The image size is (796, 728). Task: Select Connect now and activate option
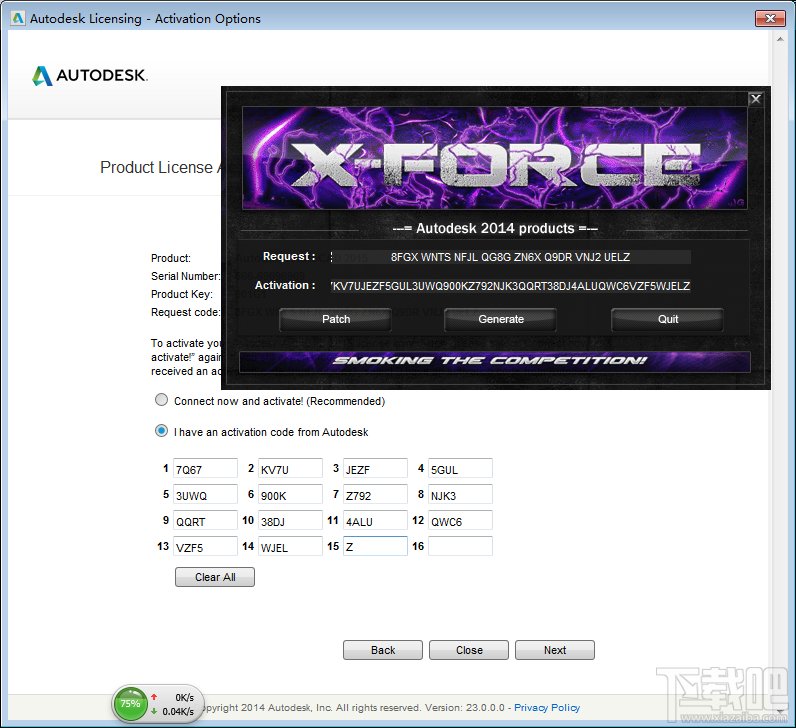(161, 400)
